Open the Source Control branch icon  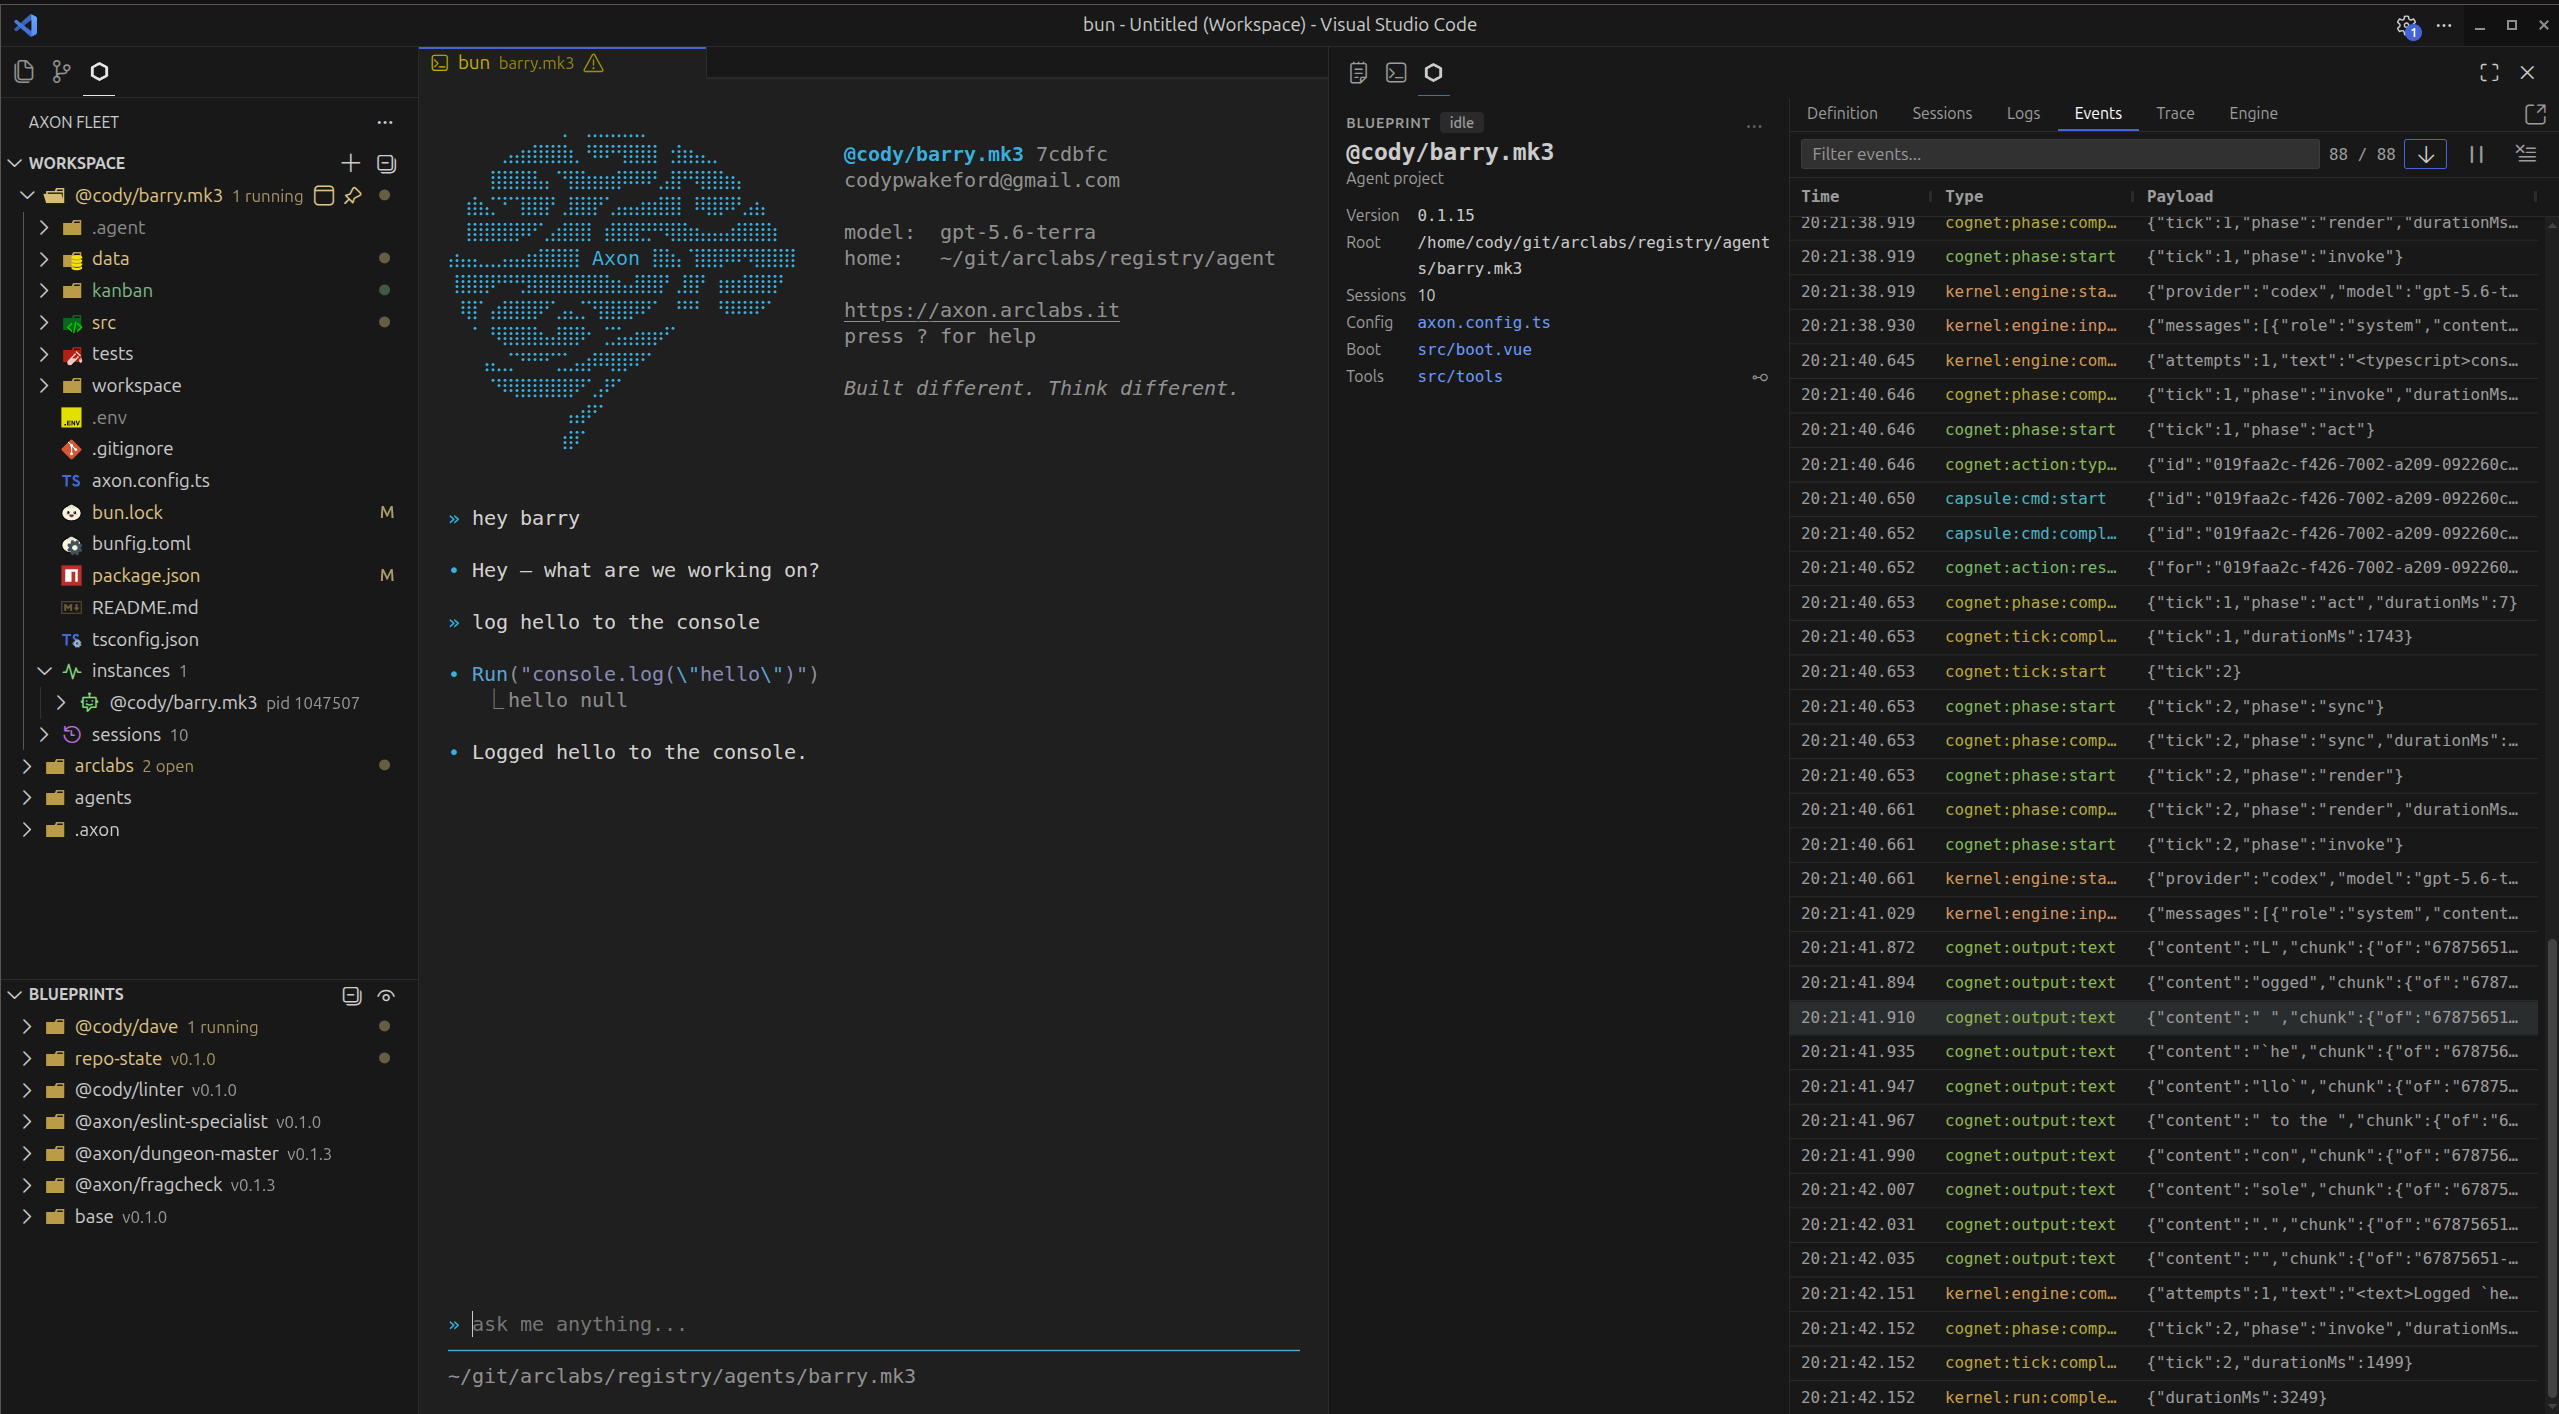click(x=61, y=71)
